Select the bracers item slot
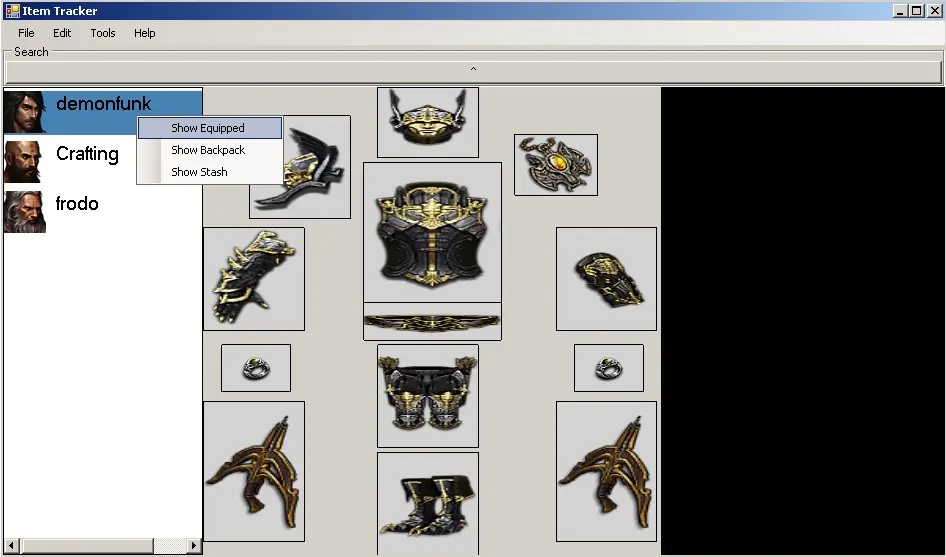This screenshot has width=946, height=557. click(x=606, y=279)
